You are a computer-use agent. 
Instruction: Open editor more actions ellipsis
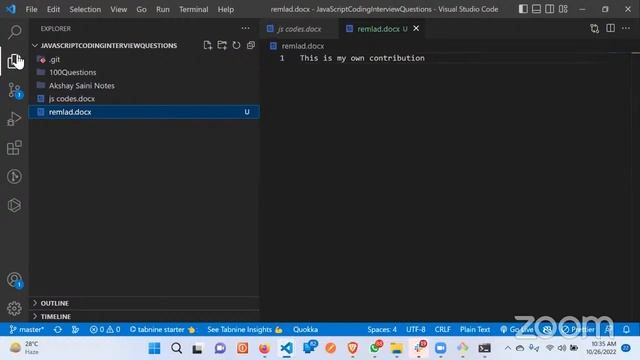626,28
